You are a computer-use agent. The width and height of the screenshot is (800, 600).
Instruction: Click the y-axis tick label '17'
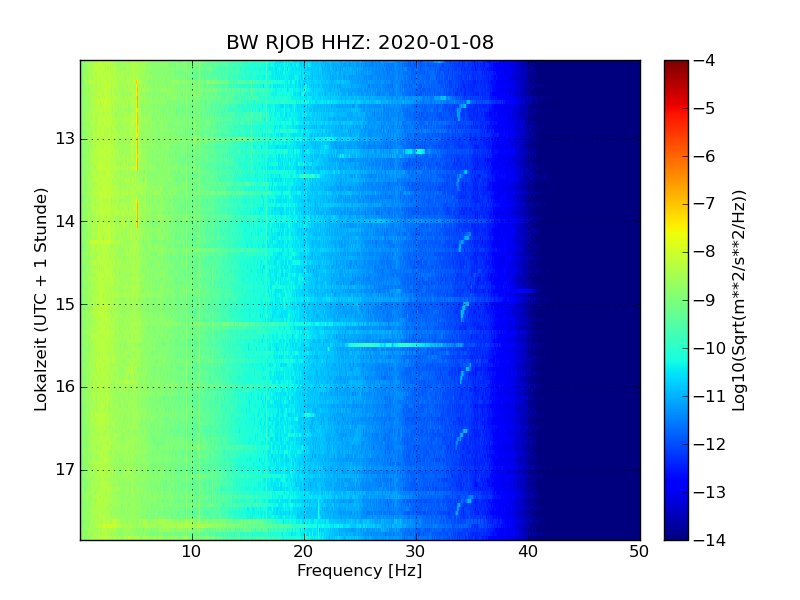click(65, 469)
